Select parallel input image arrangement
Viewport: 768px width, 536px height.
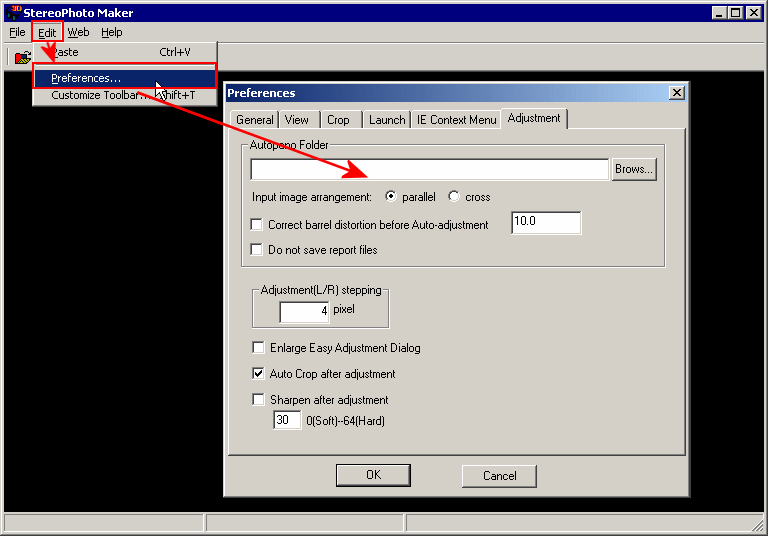(391, 196)
